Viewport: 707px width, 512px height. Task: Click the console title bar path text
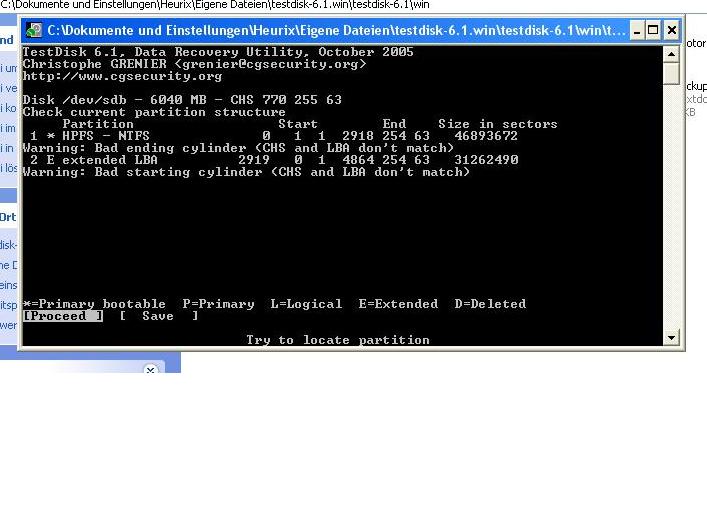tap(336, 30)
